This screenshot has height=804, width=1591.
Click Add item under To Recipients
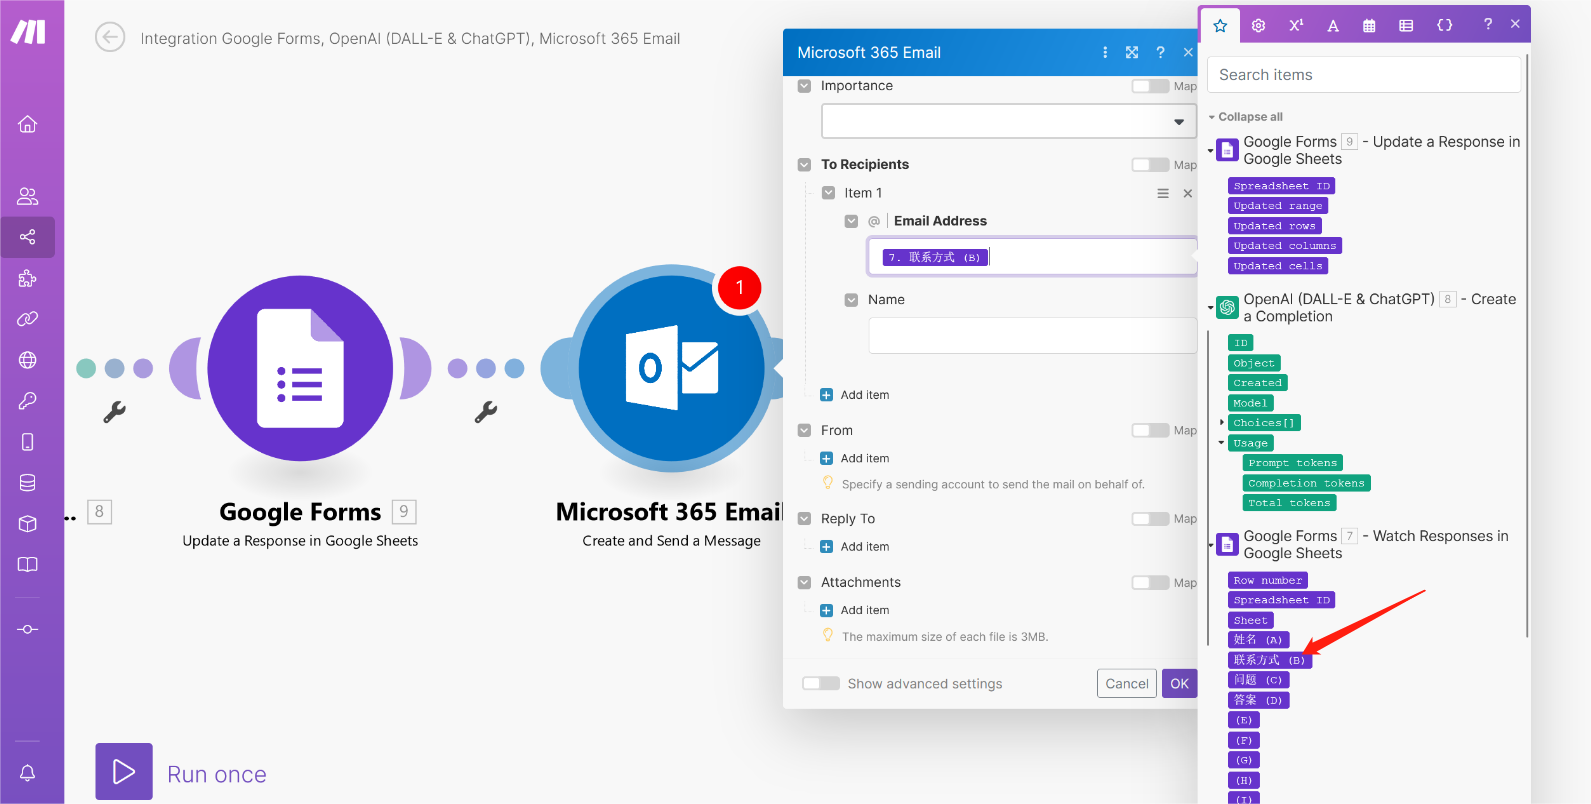(855, 395)
